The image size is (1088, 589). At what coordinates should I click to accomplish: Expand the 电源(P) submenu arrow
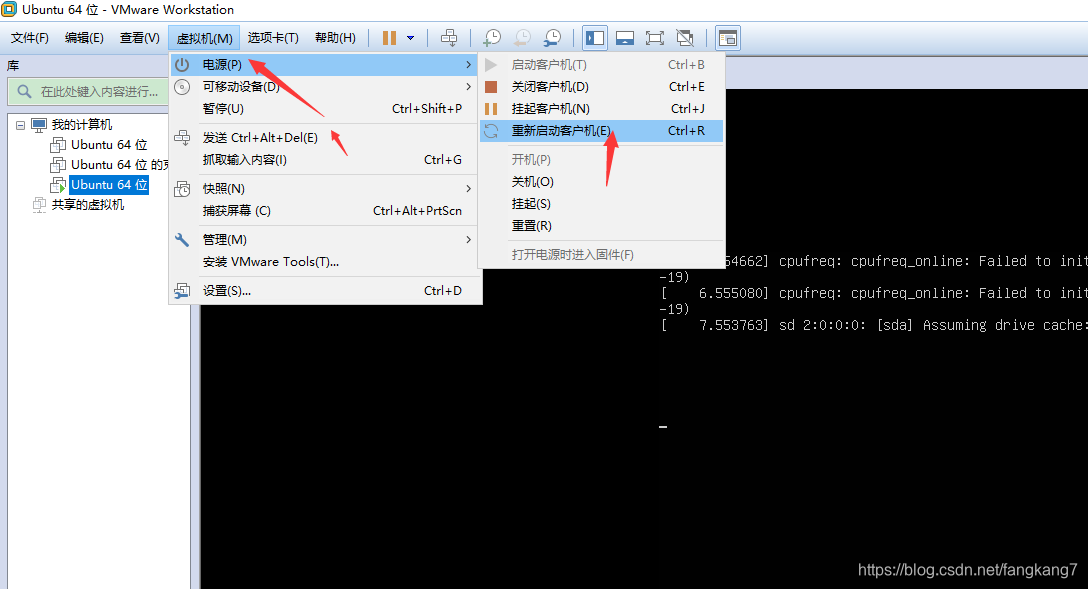[x=468, y=65]
